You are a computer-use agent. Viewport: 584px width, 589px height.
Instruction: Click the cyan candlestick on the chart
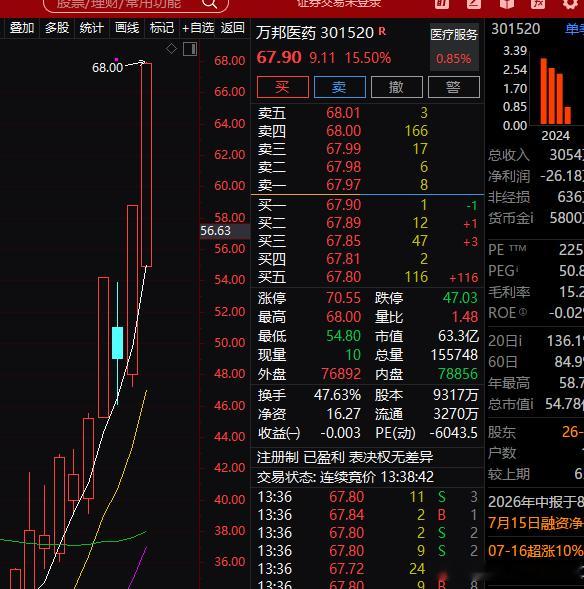pyautogui.click(x=118, y=343)
